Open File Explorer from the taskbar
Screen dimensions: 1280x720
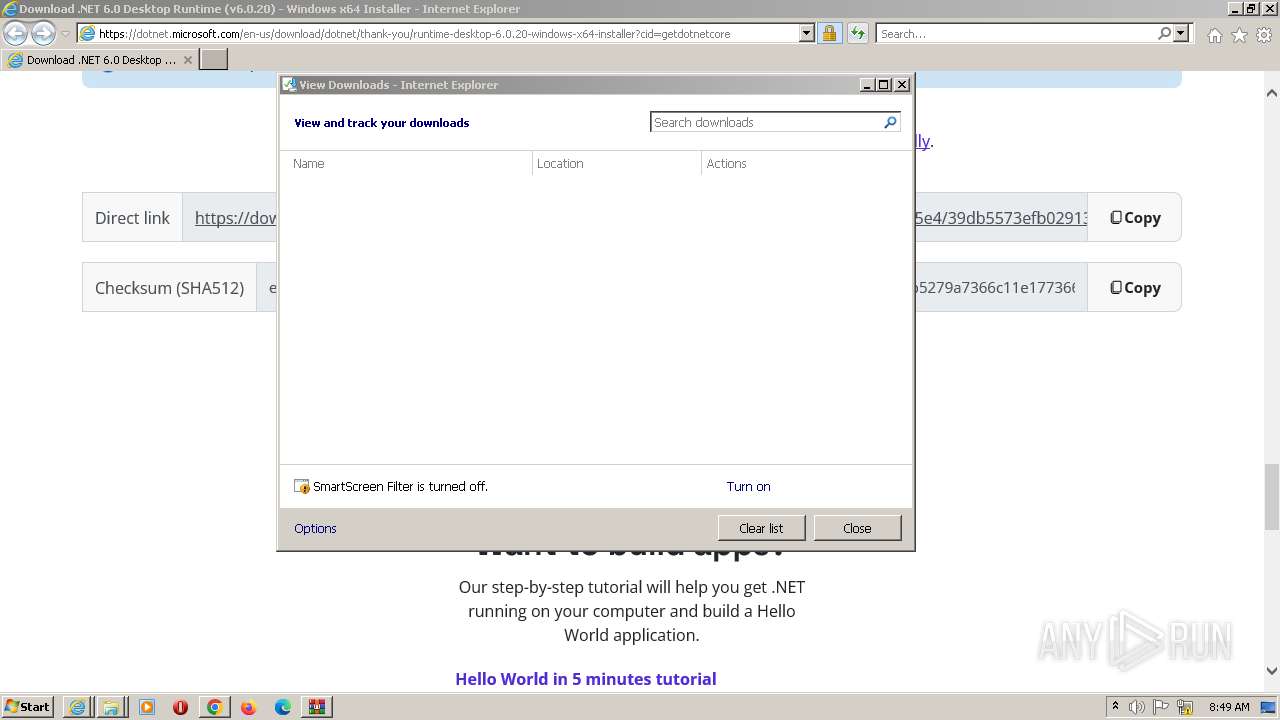coord(112,707)
